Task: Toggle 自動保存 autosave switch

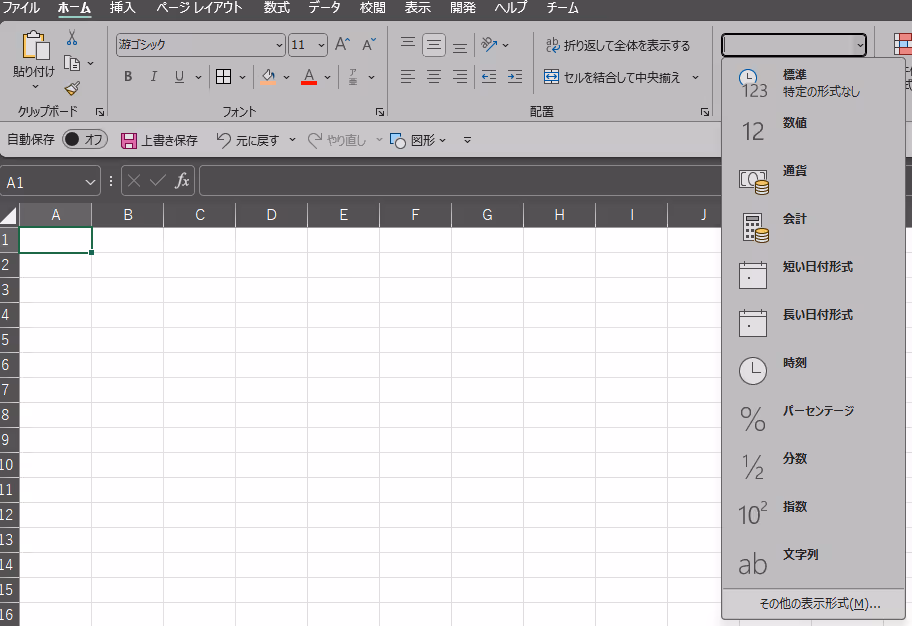Action: point(85,139)
